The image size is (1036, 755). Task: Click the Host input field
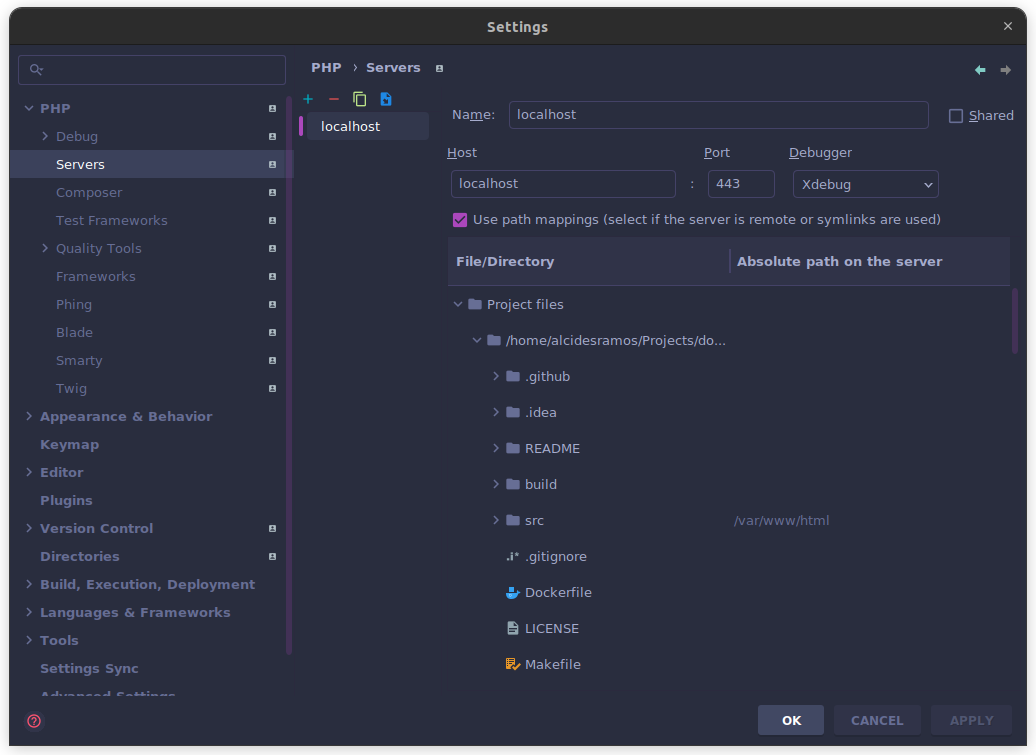click(x=563, y=184)
